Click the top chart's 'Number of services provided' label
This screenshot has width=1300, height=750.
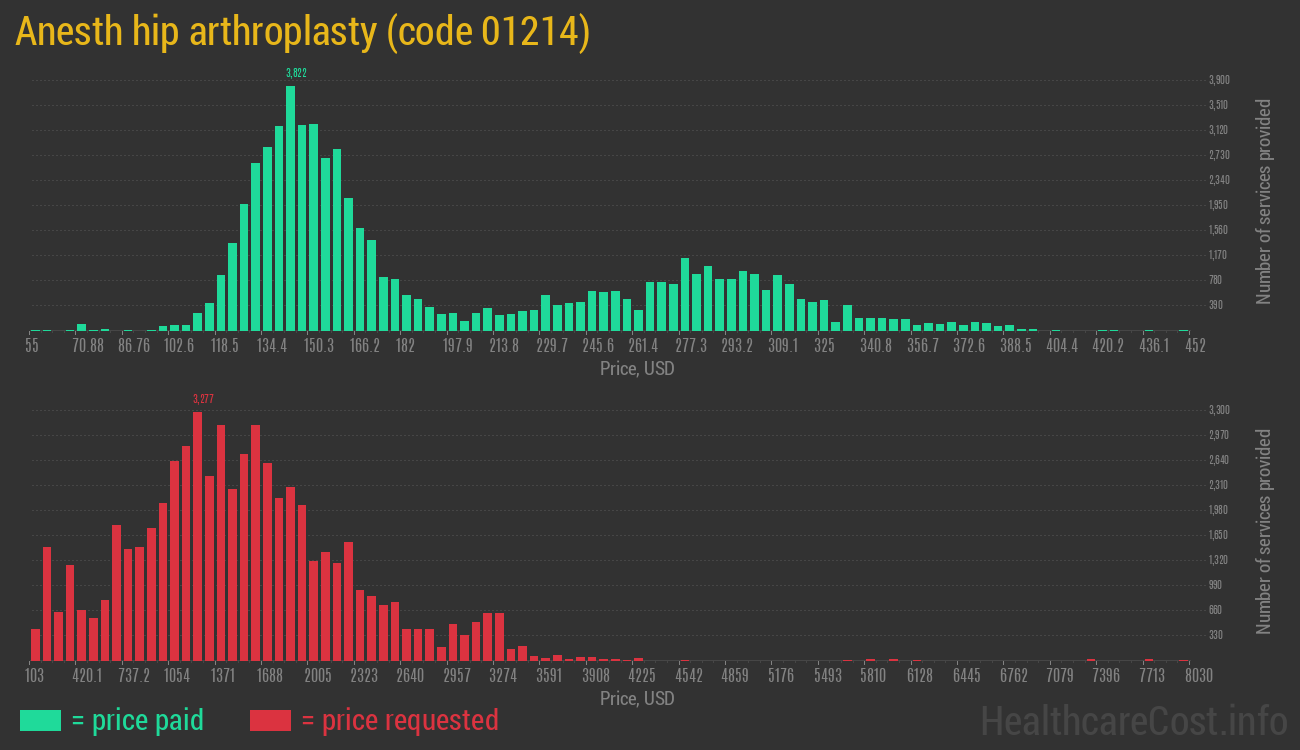[1264, 201]
